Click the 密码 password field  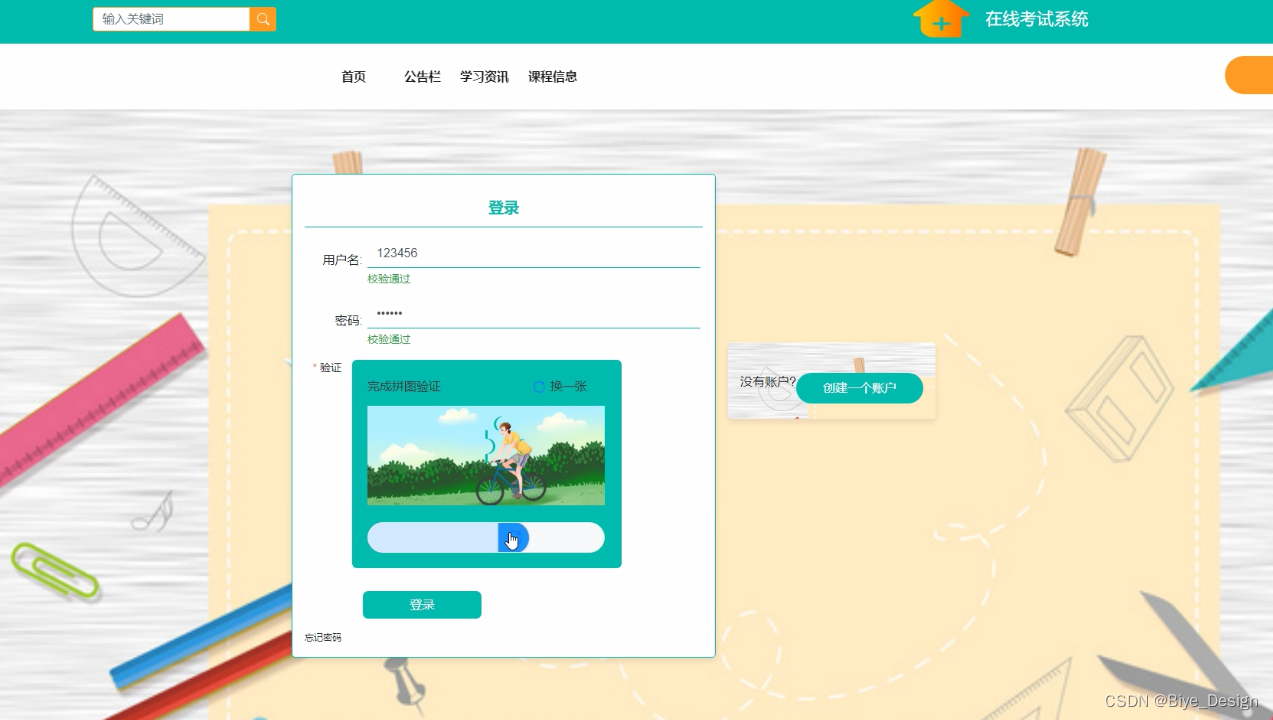(x=533, y=314)
